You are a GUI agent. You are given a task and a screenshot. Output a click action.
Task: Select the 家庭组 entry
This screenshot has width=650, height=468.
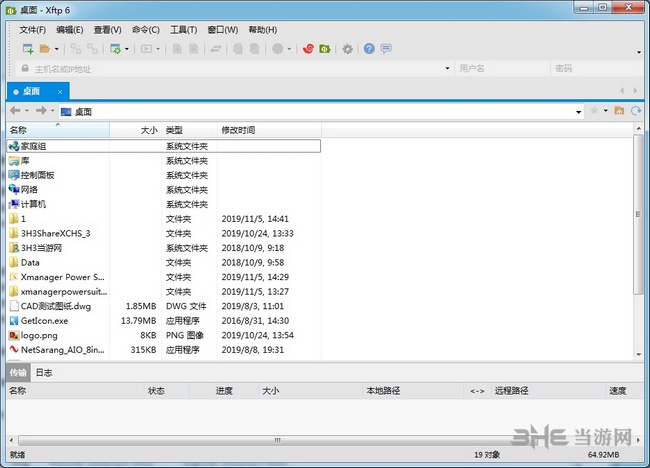(164, 146)
